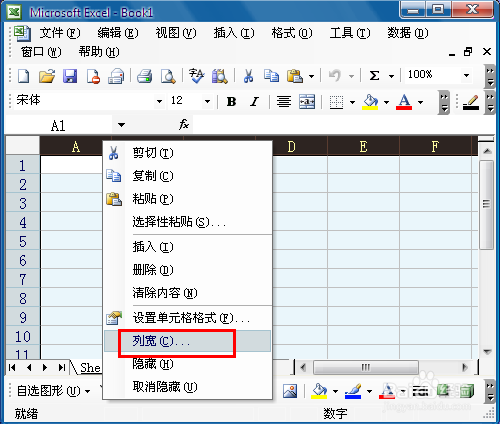The height and width of the screenshot is (424, 500).
Task: Click the Excel workbook icon in menu bar
Action: coord(22,33)
